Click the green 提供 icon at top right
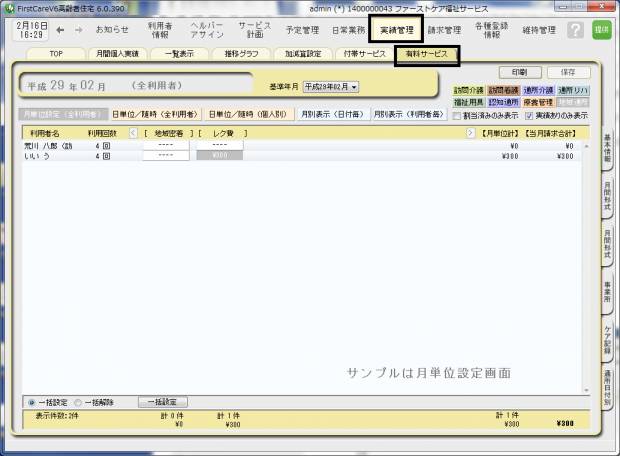 601,30
